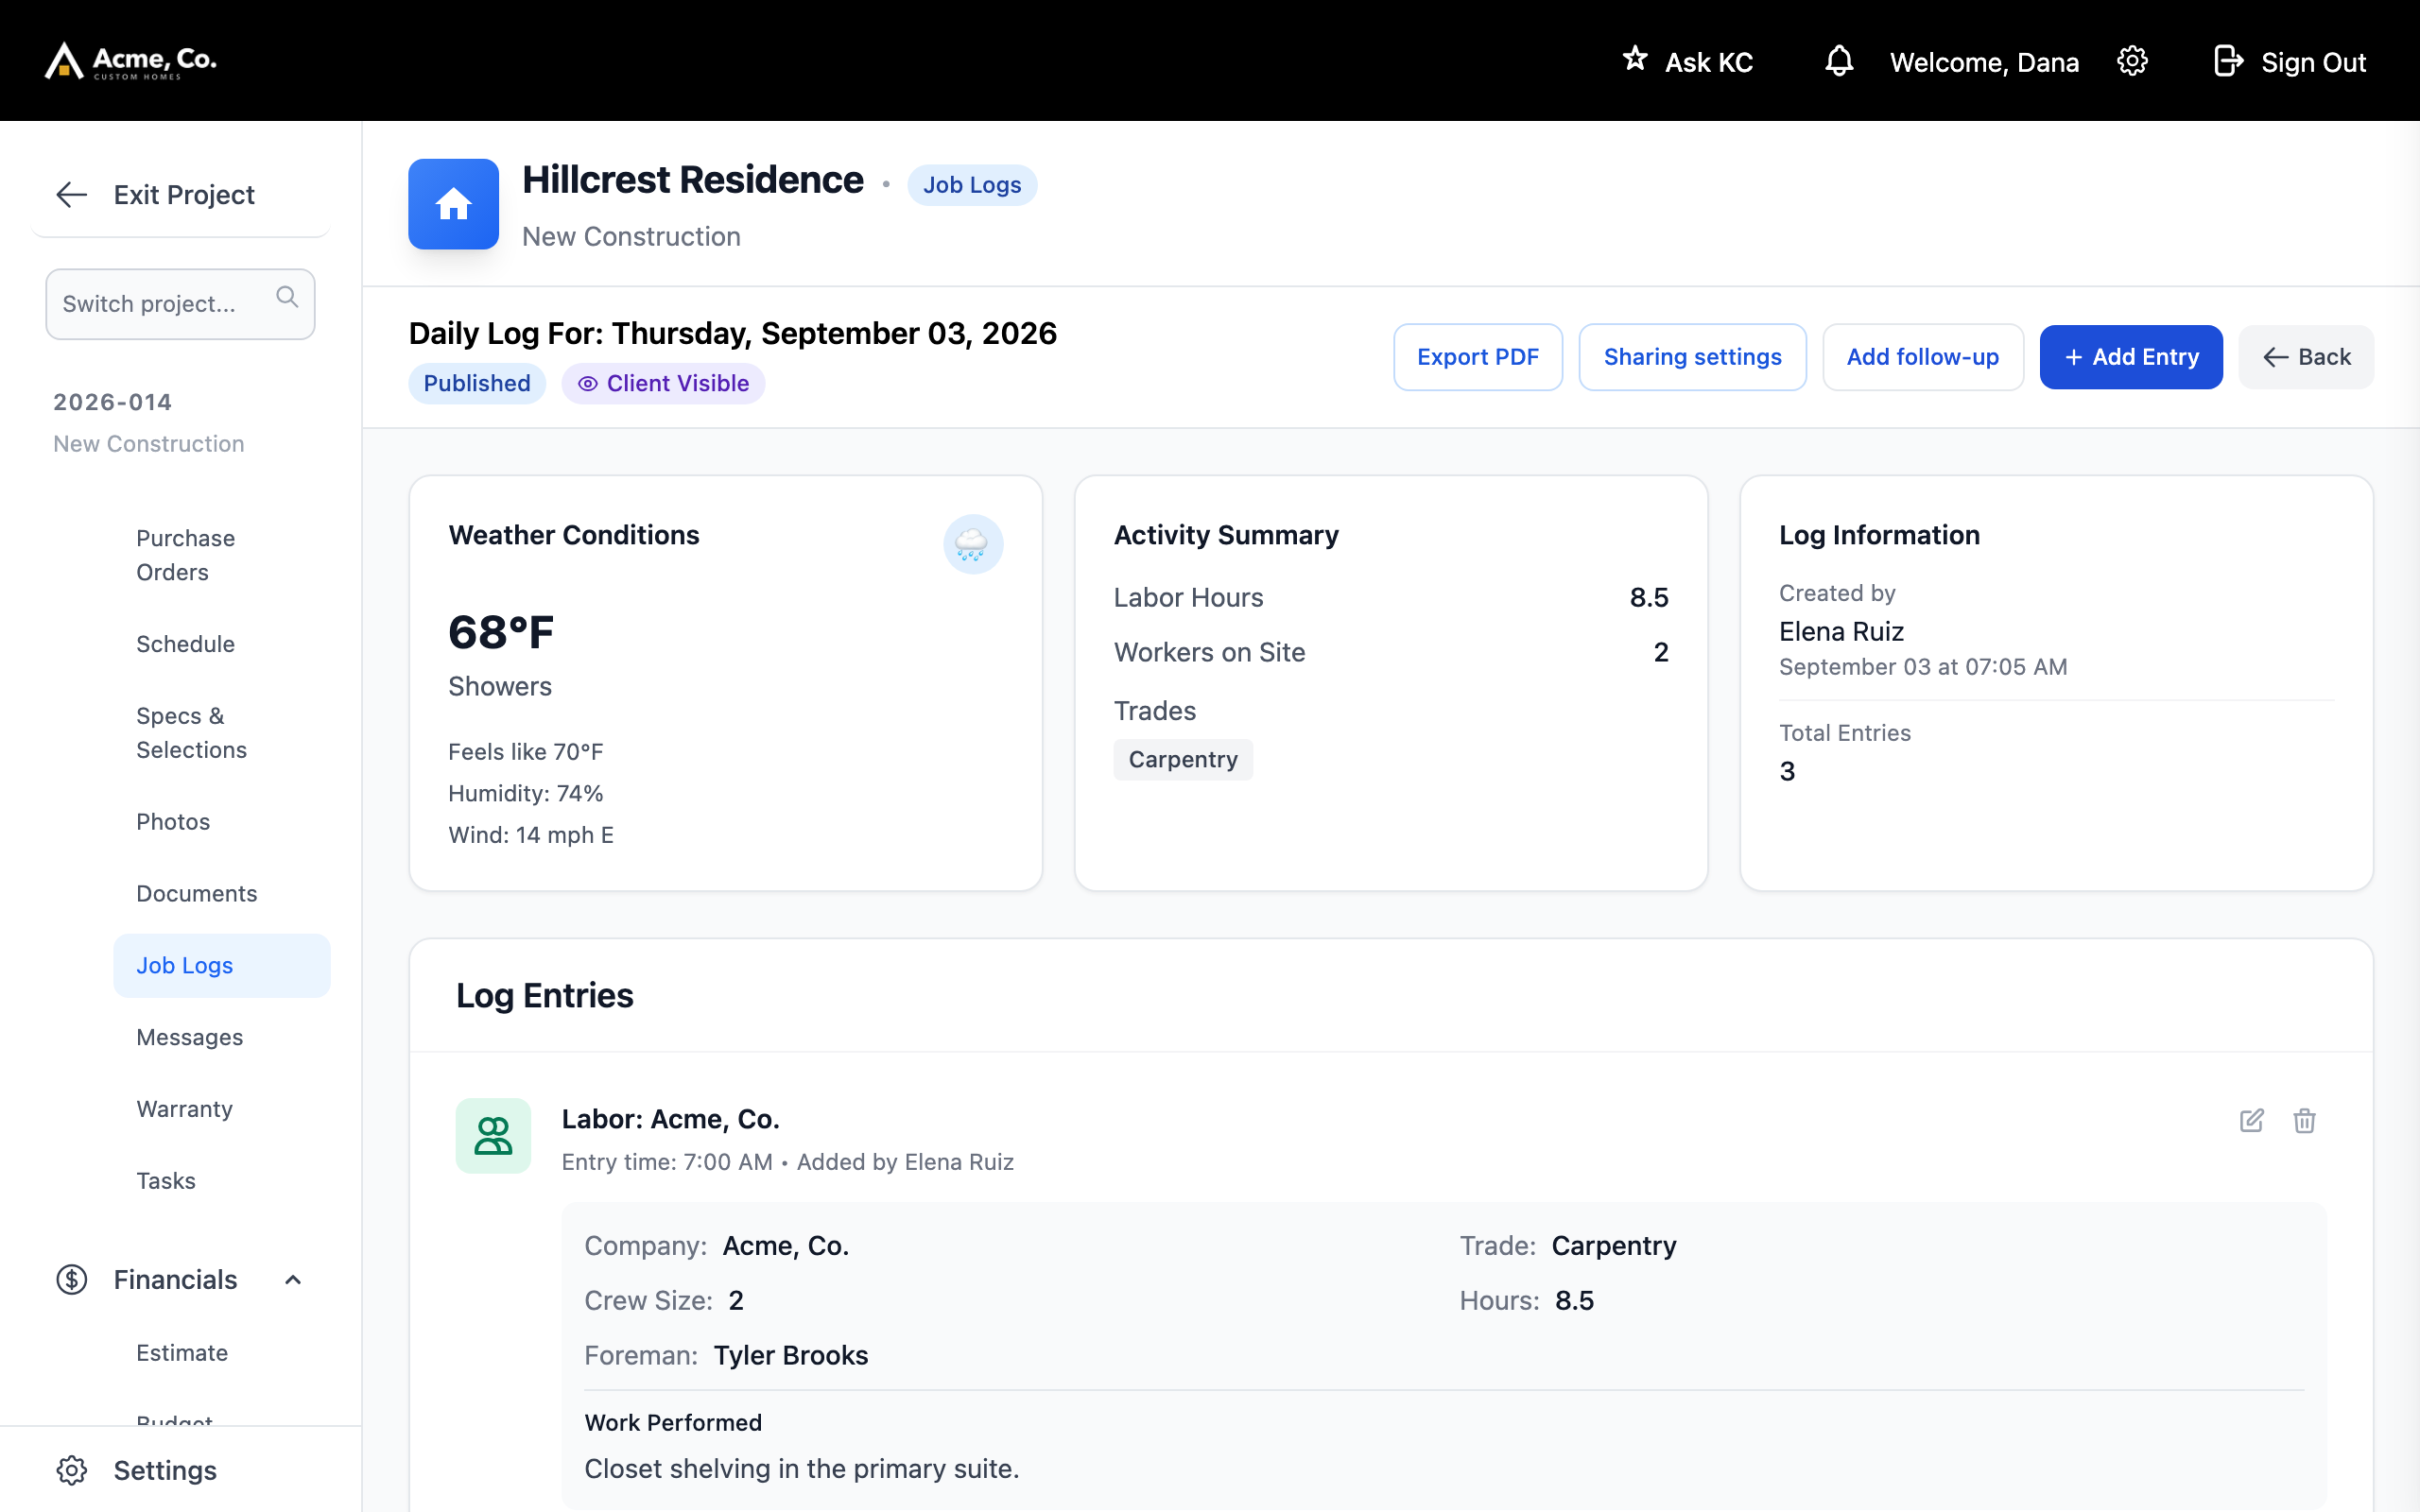Click project number 2026-014
The height and width of the screenshot is (1512, 2420).
(x=113, y=402)
